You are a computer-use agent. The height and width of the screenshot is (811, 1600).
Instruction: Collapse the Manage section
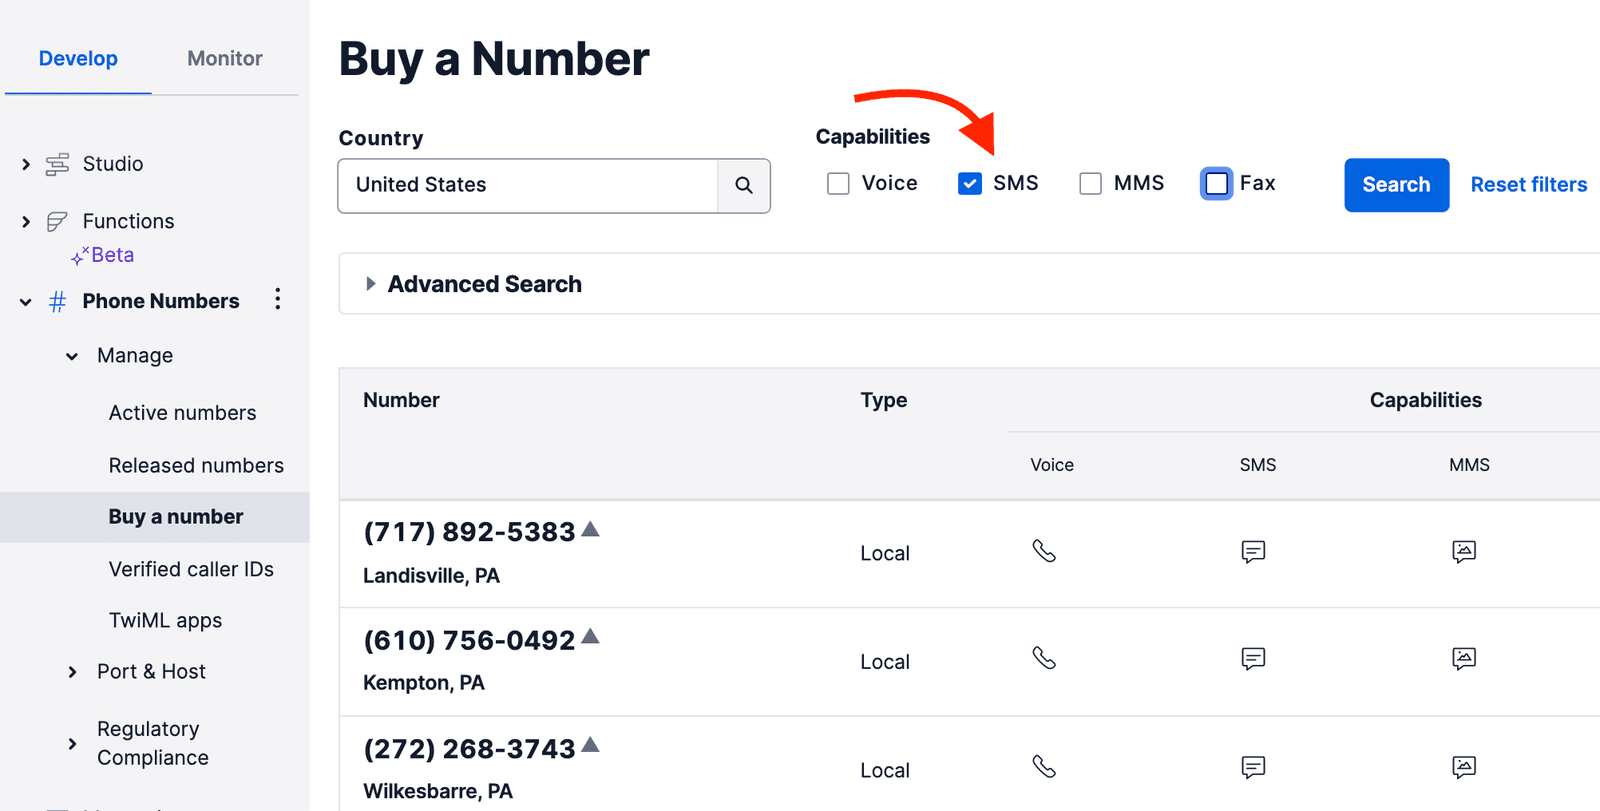[x=71, y=355]
